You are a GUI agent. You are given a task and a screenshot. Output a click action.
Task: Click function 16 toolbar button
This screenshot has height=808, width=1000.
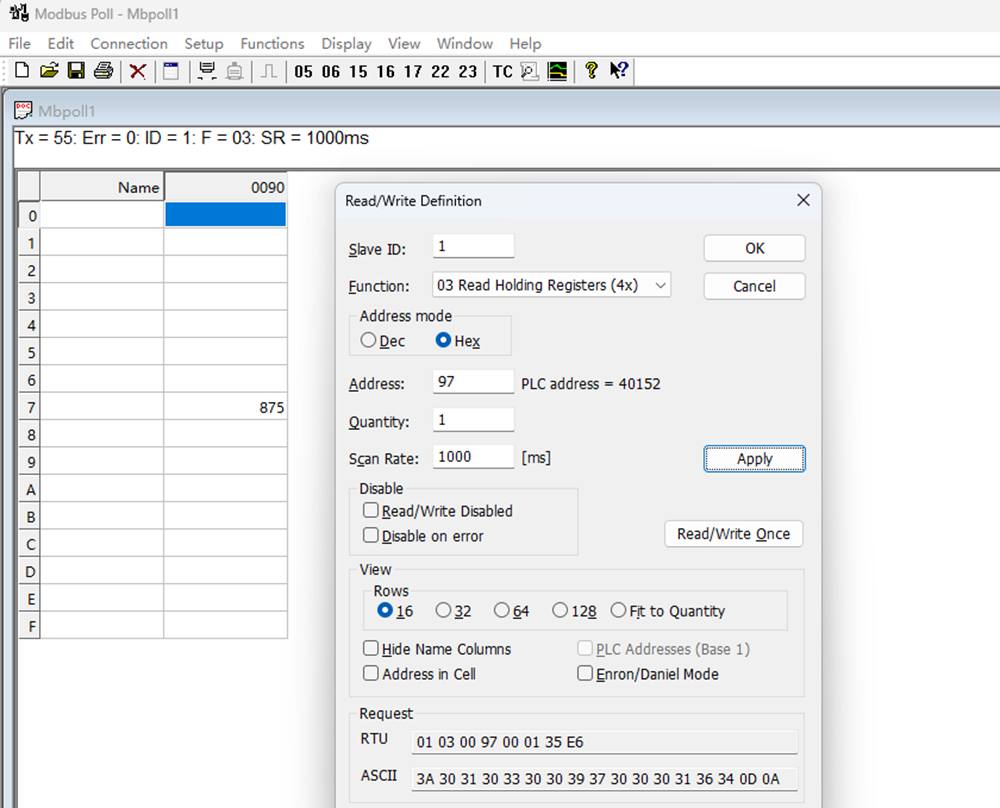pos(385,71)
